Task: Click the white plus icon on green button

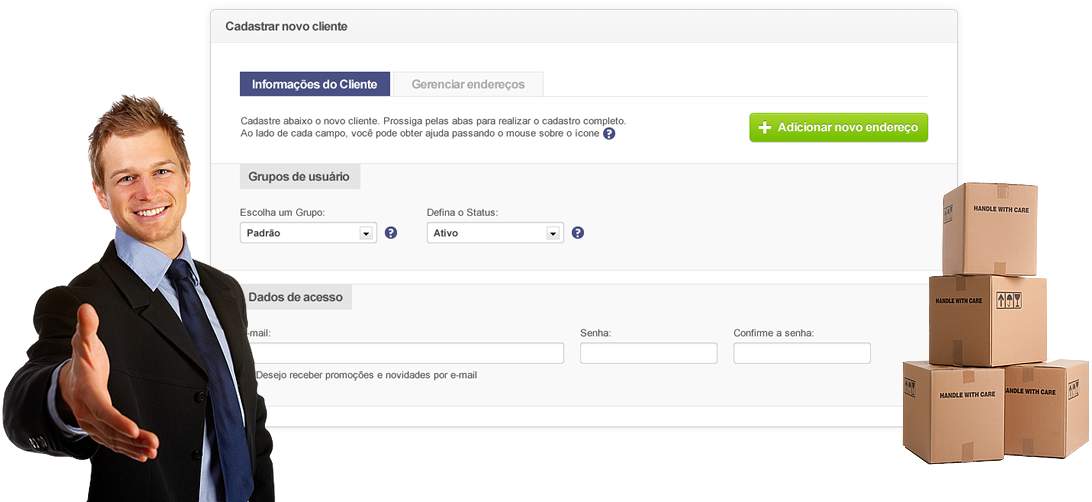Action: pyautogui.click(x=765, y=127)
